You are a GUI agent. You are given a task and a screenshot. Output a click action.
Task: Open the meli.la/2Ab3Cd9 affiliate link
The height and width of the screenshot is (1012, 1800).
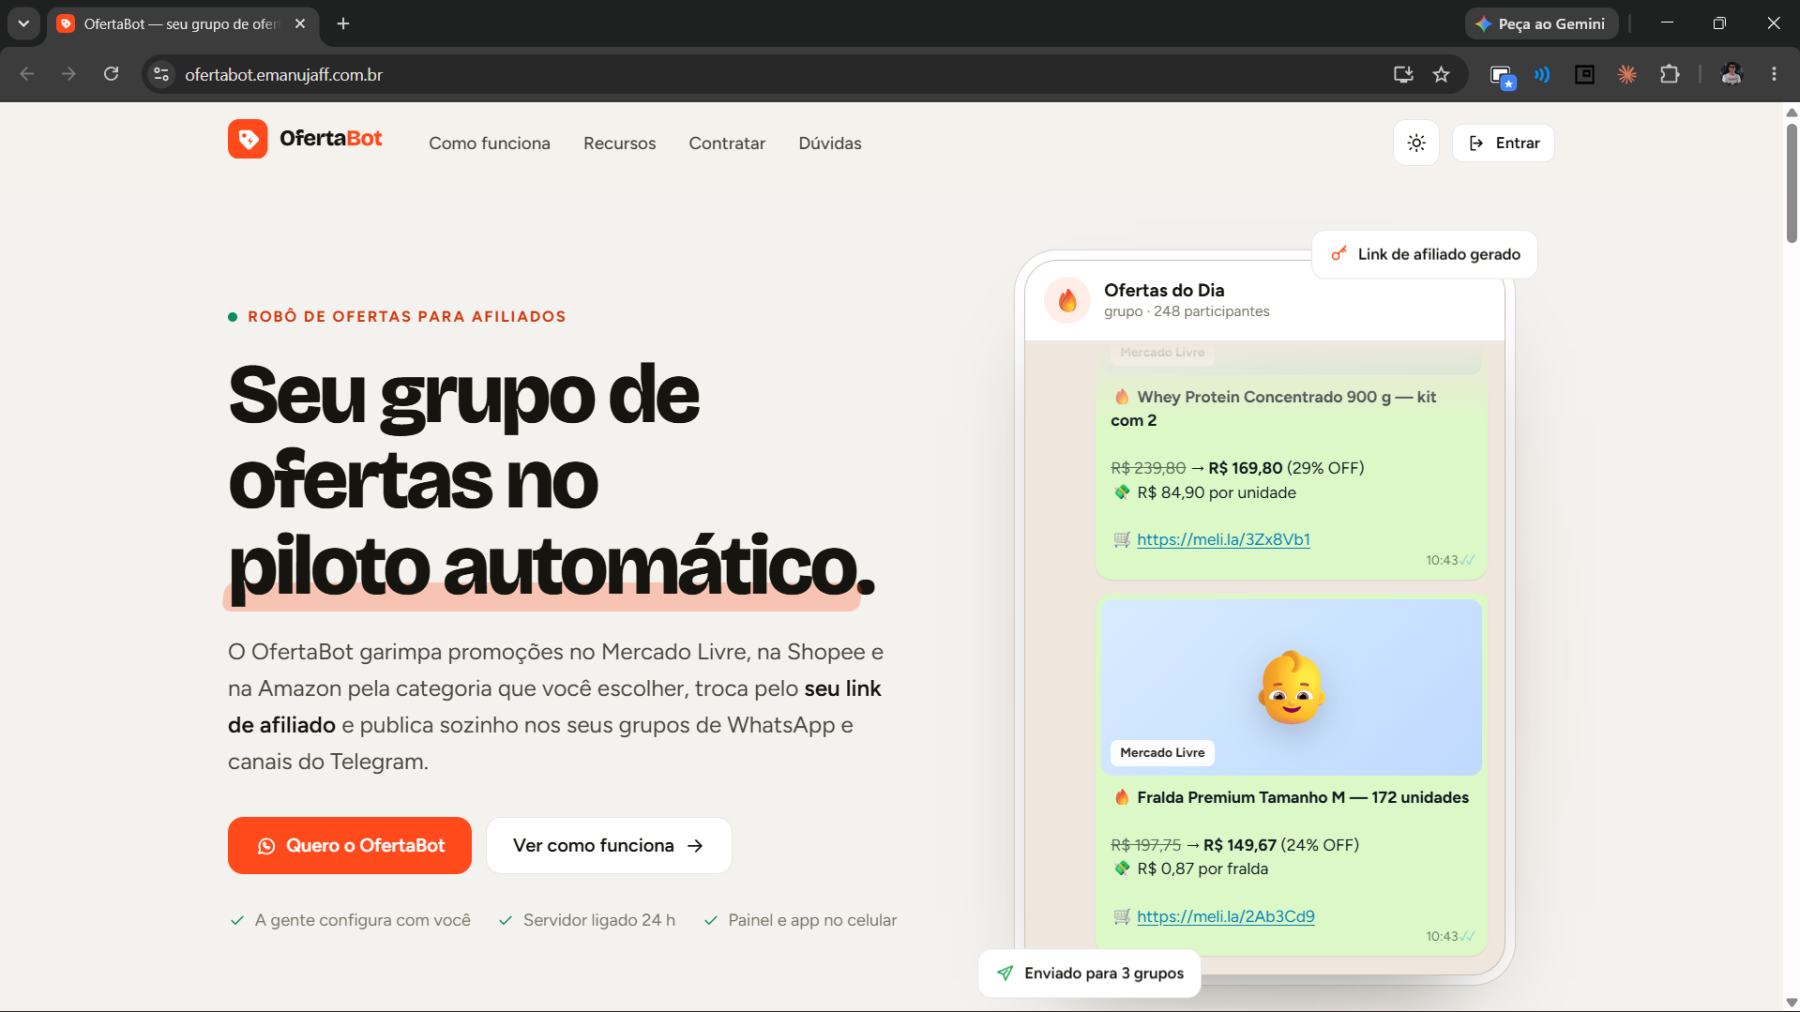[x=1225, y=916]
